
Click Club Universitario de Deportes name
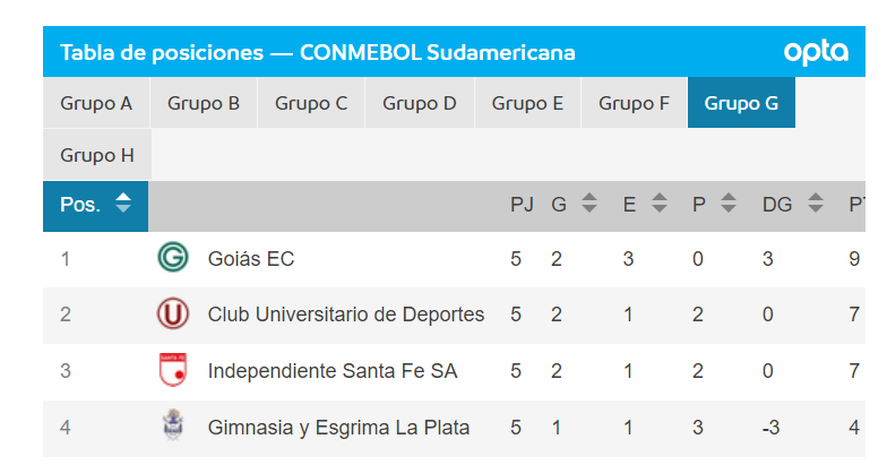point(346,315)
